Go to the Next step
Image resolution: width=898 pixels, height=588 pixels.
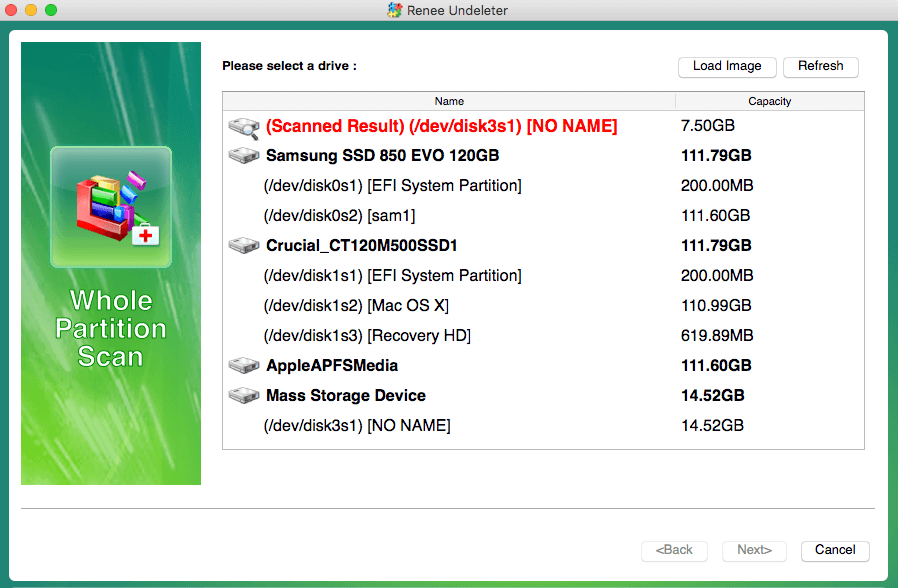pyautogui.click(x=754, y=550)
